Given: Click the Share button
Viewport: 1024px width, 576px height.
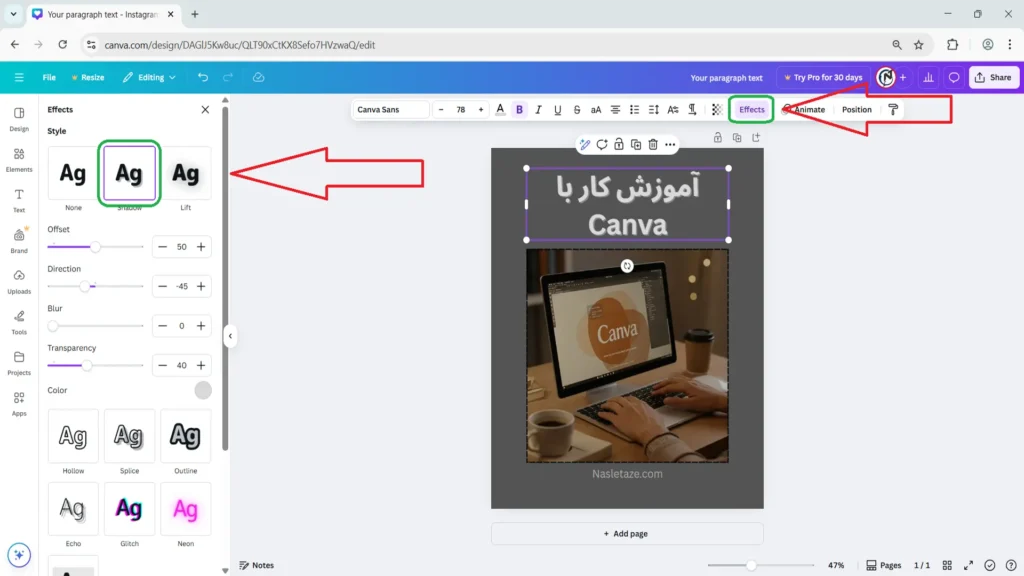Looking at the screenshot, I should click(993, 77).
